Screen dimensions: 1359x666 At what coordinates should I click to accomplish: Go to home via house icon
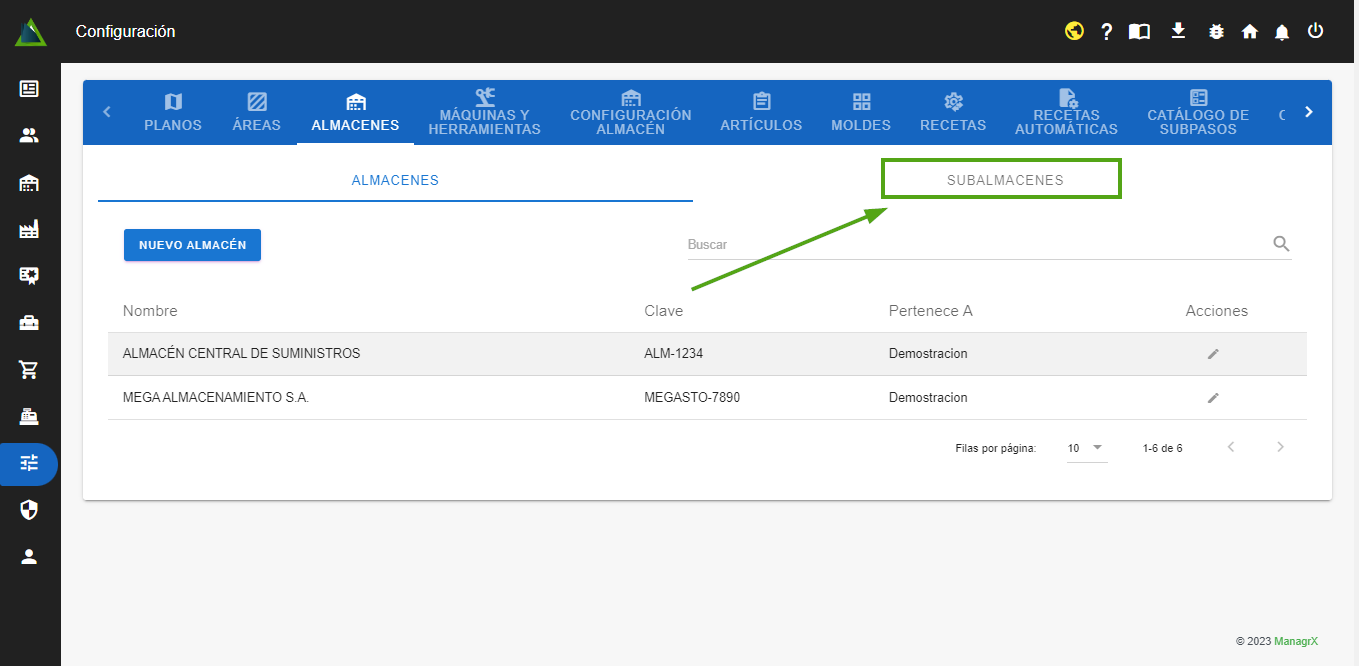click(1249, 31)
